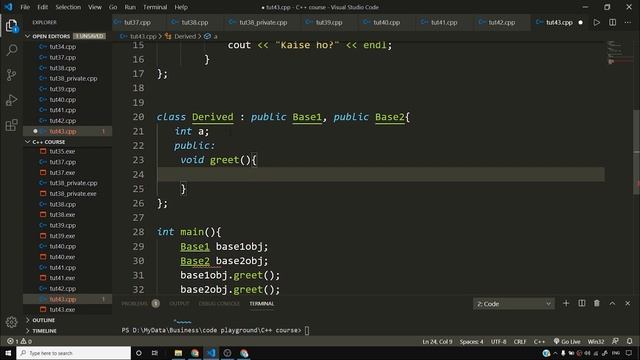Open the Search view in activity bar
This screenshot has height=360, width=640.
[11, 50]
